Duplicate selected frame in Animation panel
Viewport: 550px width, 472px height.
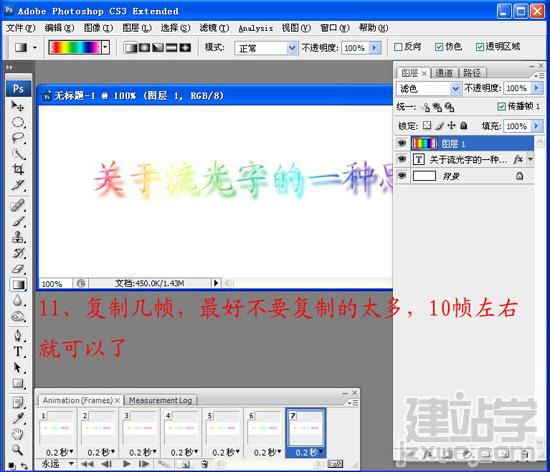pyautogui.click(x=185, y=464)
